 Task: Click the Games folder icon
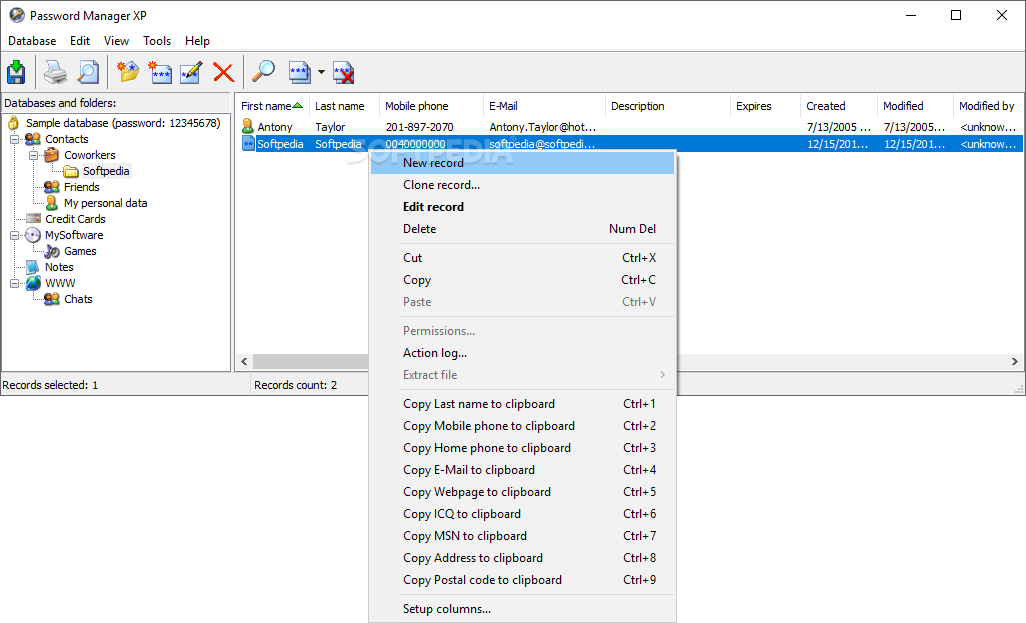(52, 251)
